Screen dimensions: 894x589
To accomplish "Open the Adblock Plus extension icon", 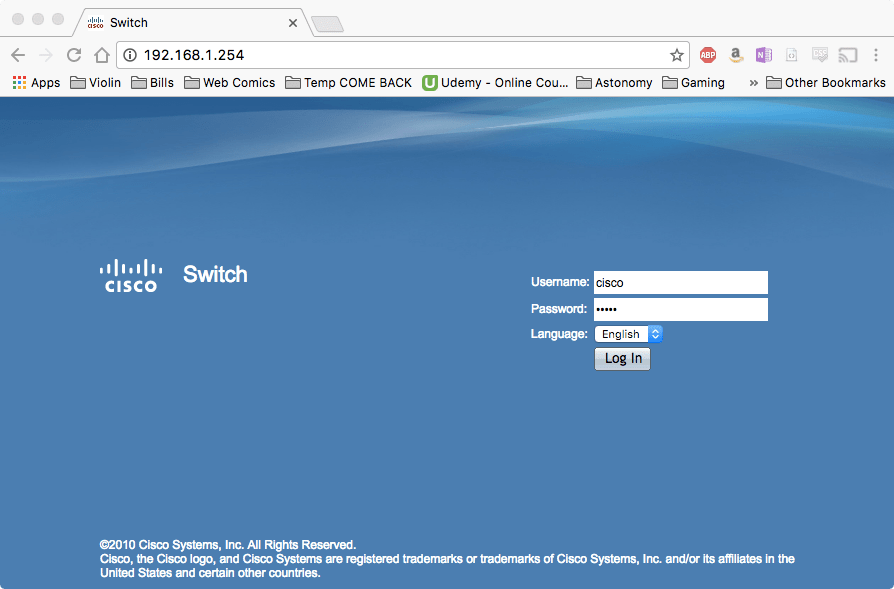I will coord(708,55).
